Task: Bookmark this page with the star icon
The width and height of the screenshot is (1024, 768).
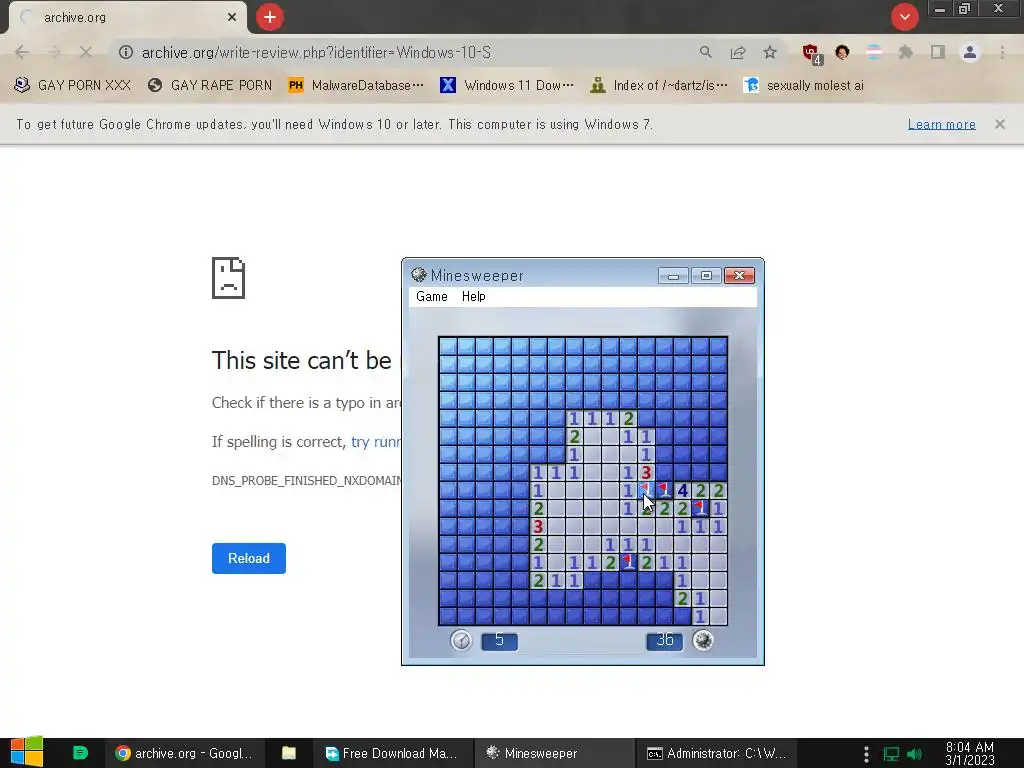Action: [x=770, y=52]
